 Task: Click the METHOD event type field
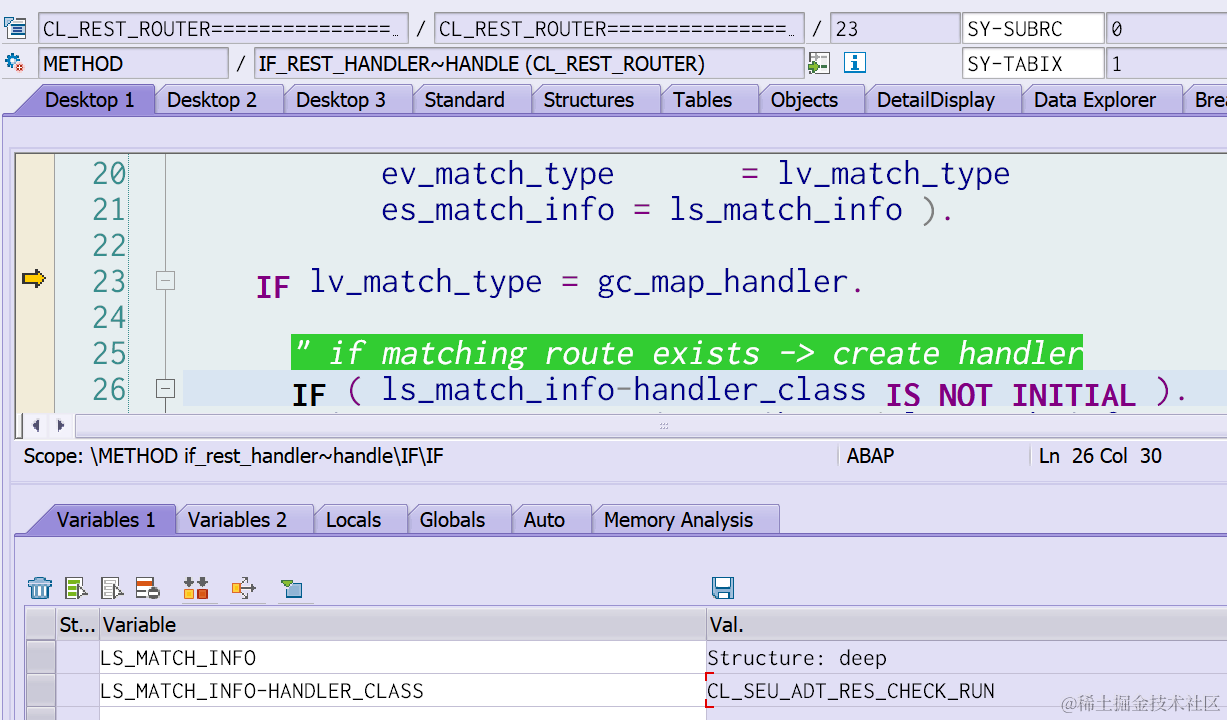133,64
